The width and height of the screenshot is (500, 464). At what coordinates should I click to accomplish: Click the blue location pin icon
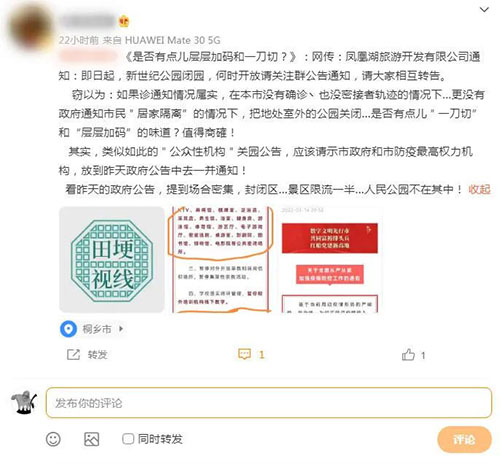[x=68, y=329]
